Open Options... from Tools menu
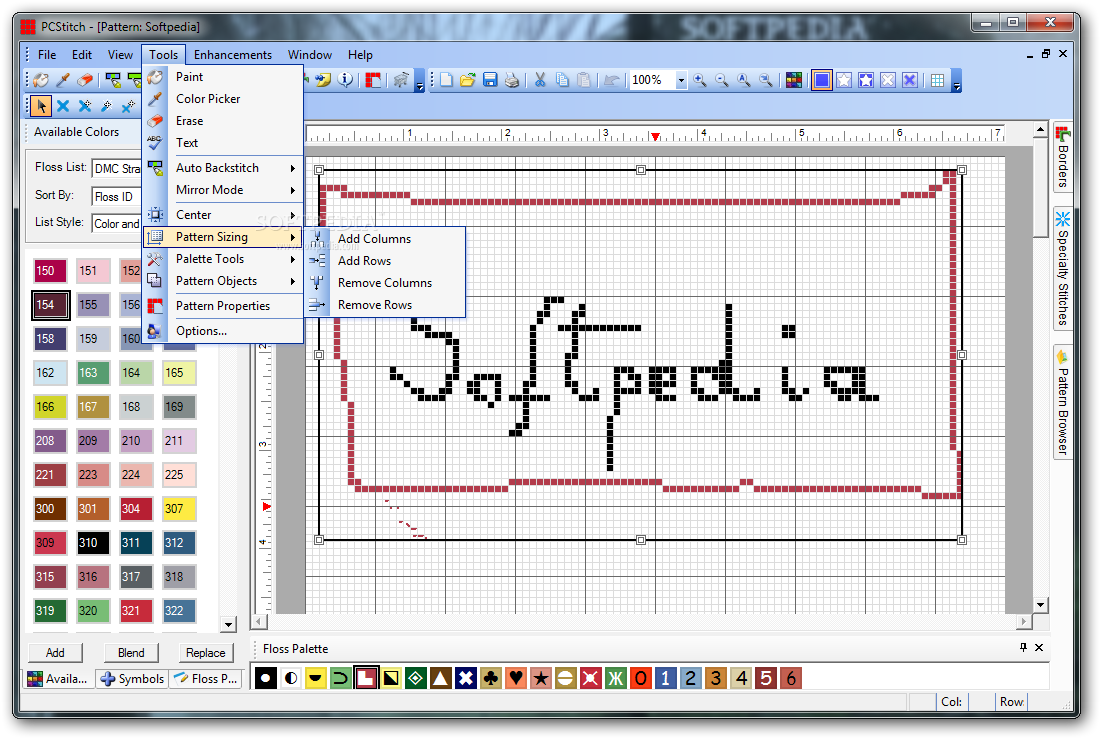 tap(223, 331)
